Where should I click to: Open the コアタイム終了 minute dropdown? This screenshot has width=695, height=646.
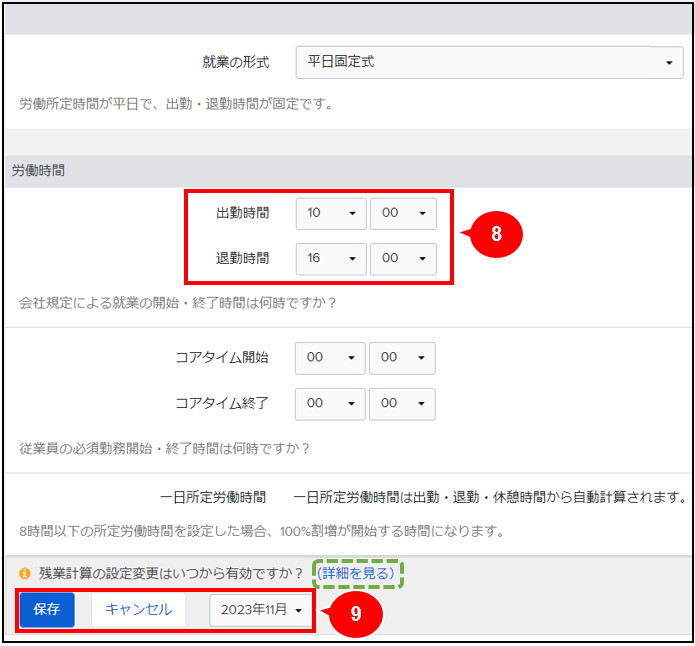point(402,403)
